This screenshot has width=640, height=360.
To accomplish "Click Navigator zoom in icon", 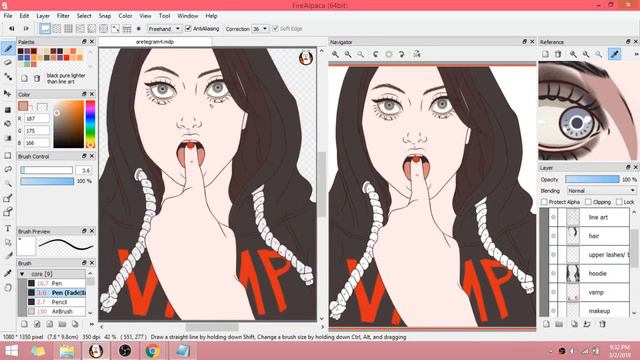I will pos(335,54).
